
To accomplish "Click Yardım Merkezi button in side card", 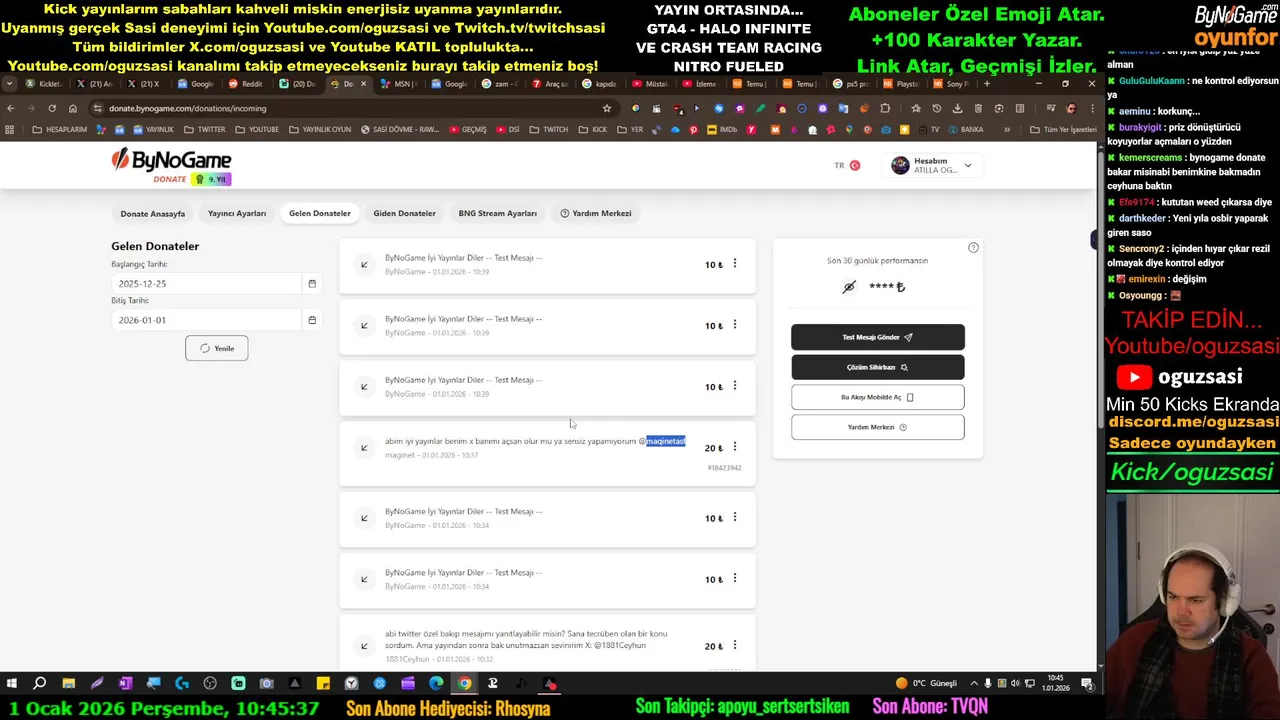I will (x=878, y=427).
